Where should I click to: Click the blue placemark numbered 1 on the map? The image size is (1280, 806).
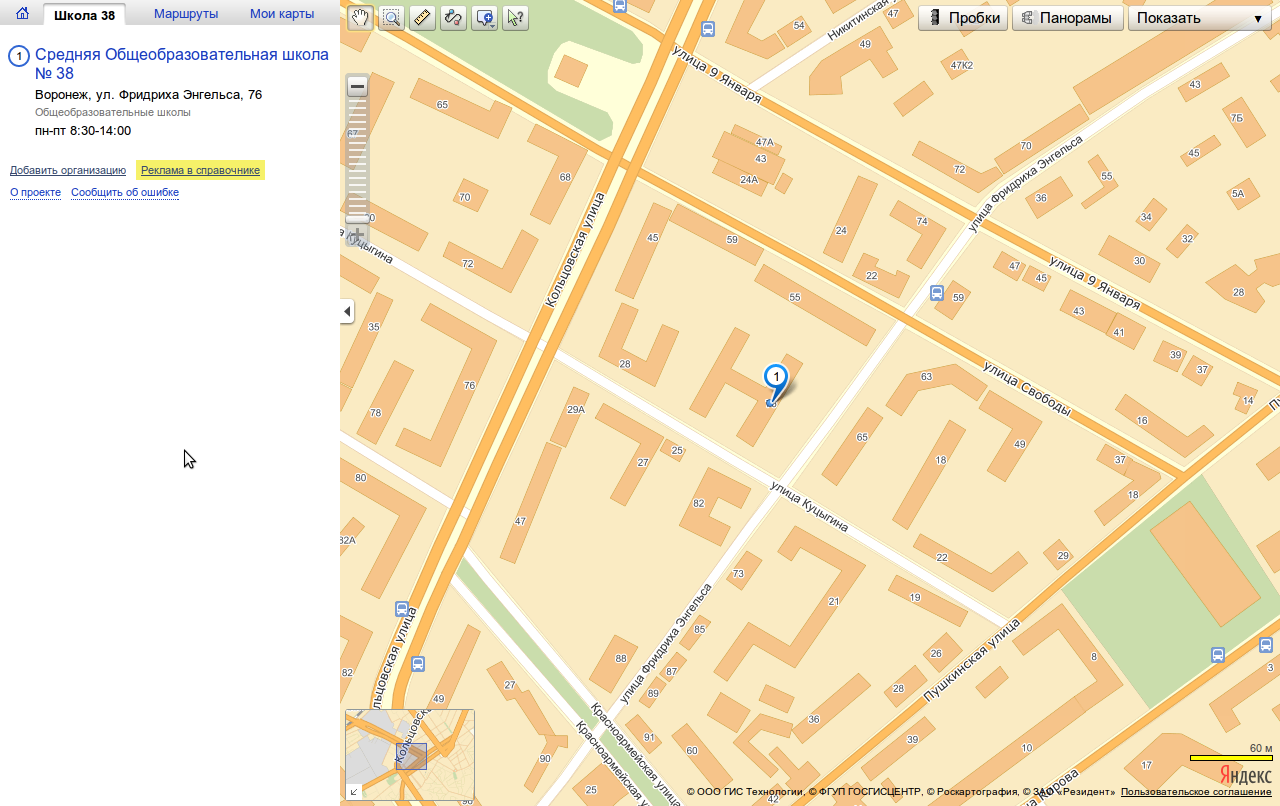(x=776, y=380)
